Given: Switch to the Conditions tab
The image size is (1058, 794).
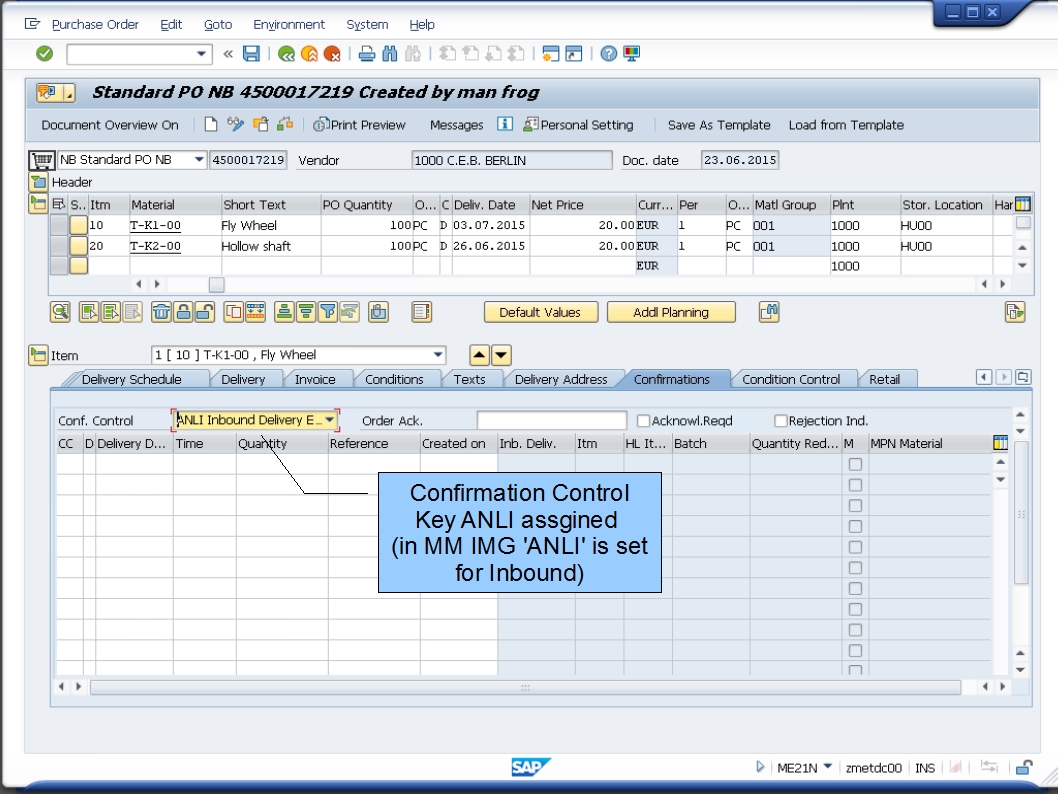Looking at the screenshot, I should click(x=394, y=379).
